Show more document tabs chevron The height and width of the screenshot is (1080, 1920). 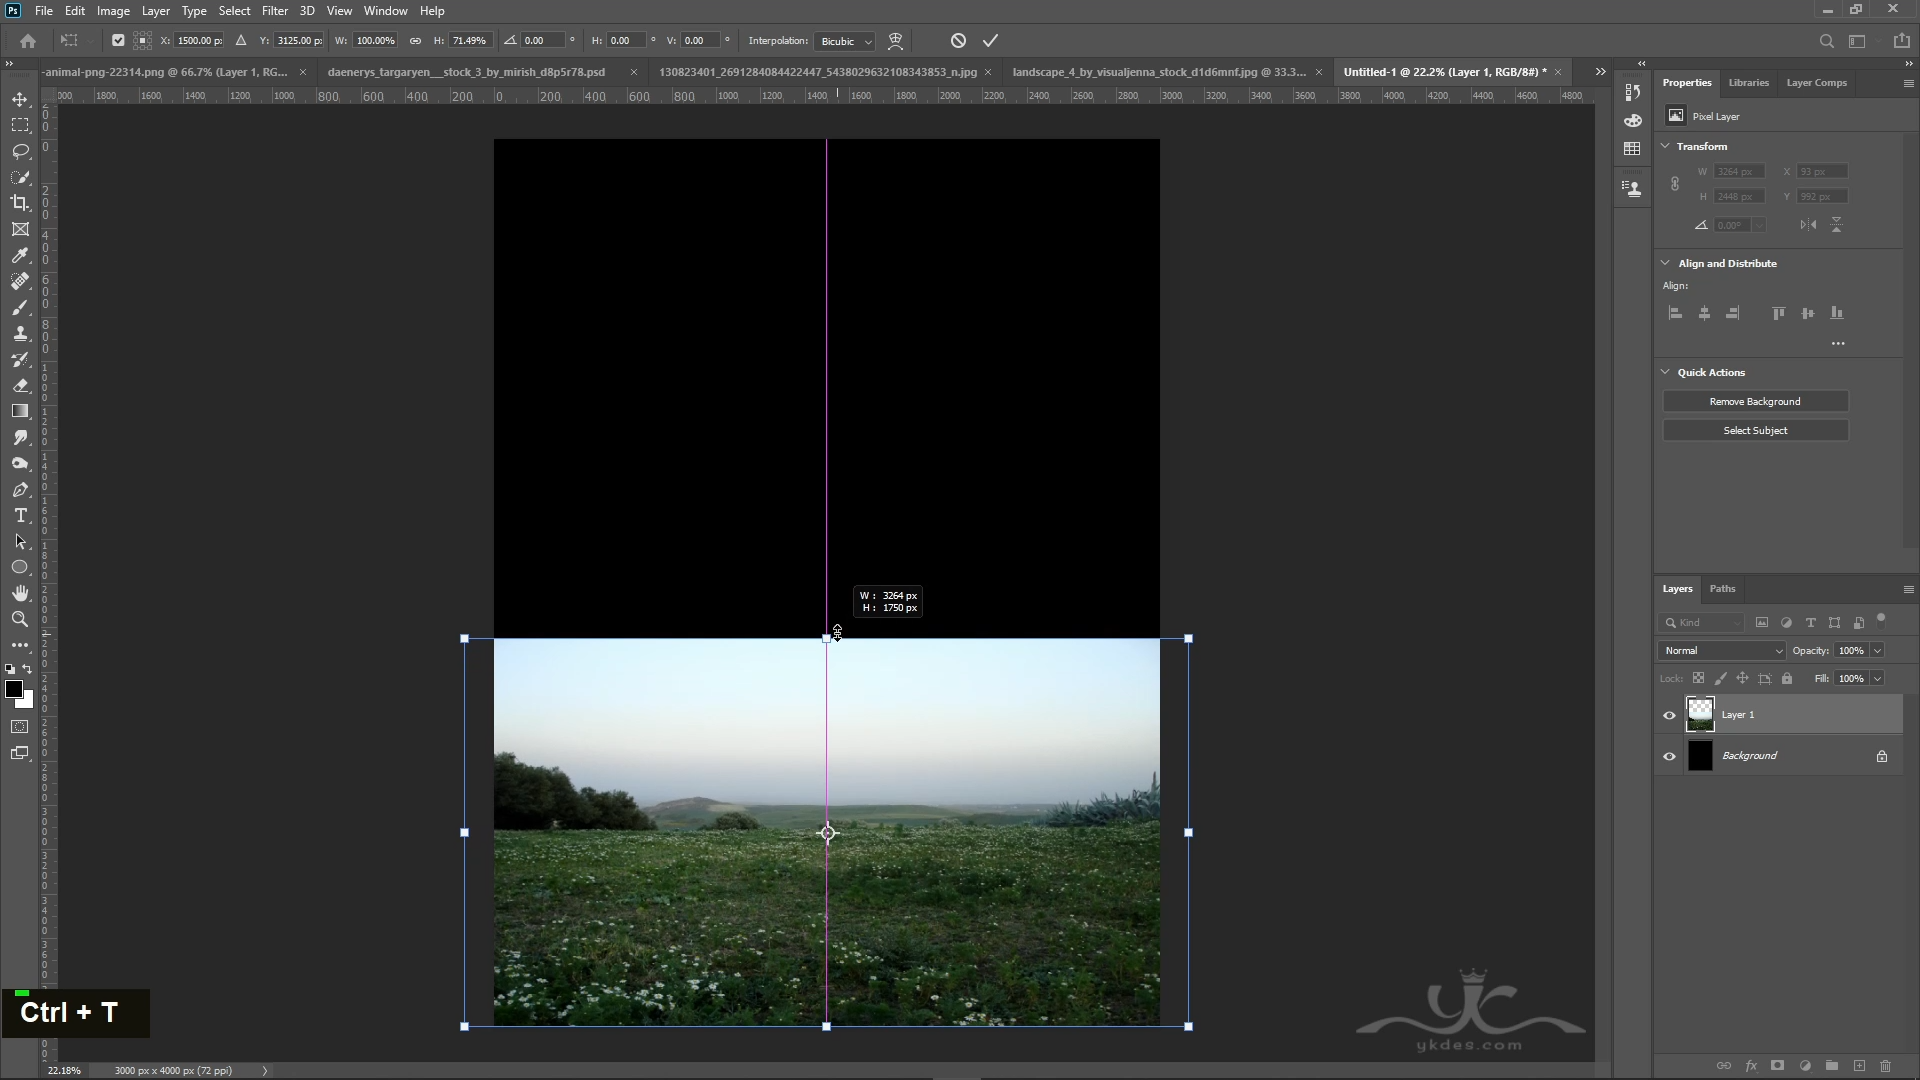(x=1600, y=72)
